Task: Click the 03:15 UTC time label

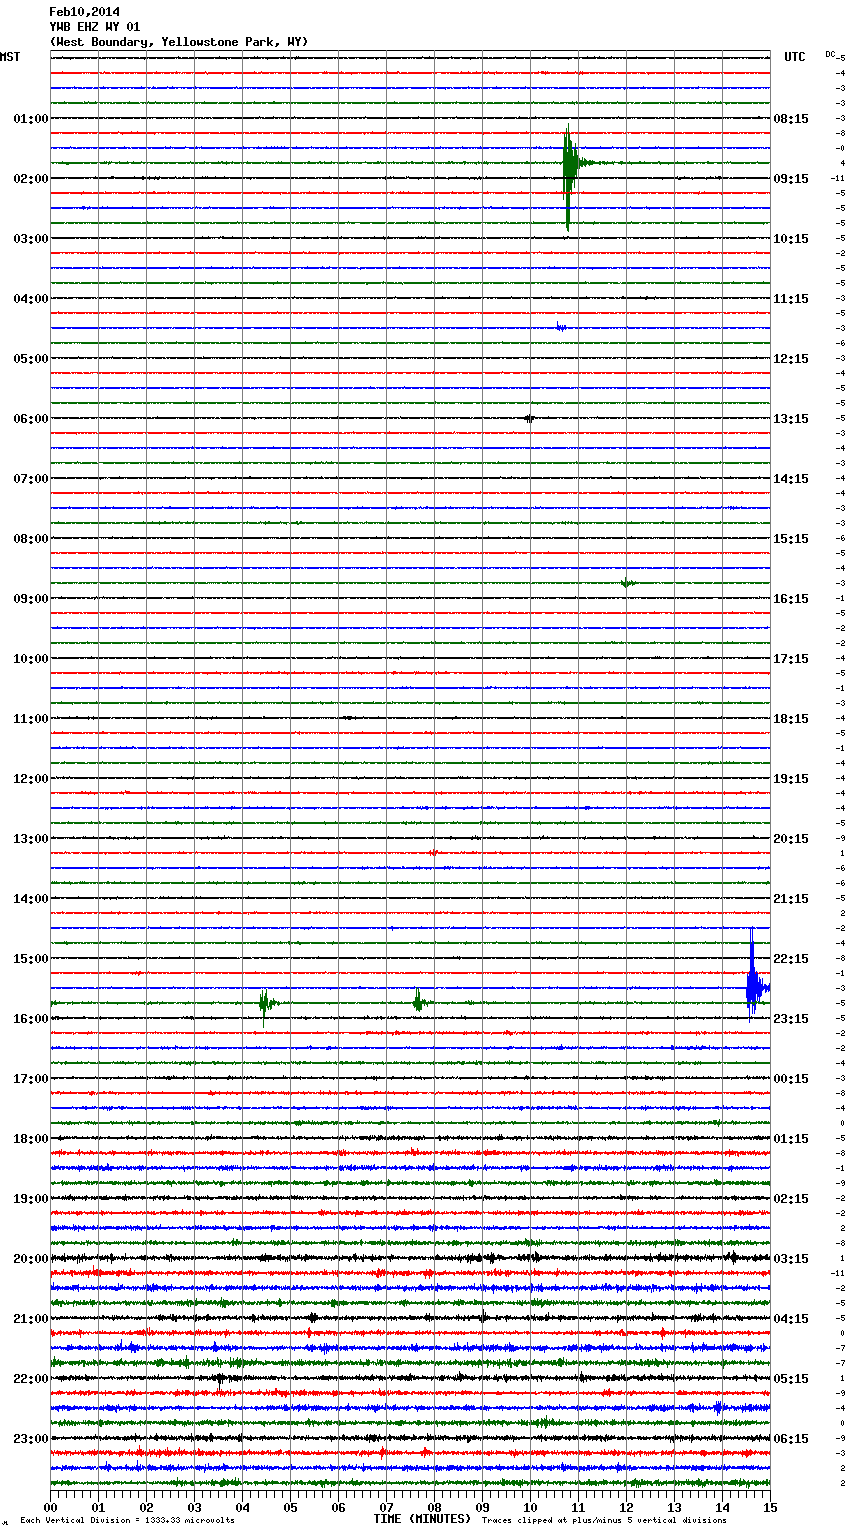Action: pyautogui.click(x=791, y=1259)
